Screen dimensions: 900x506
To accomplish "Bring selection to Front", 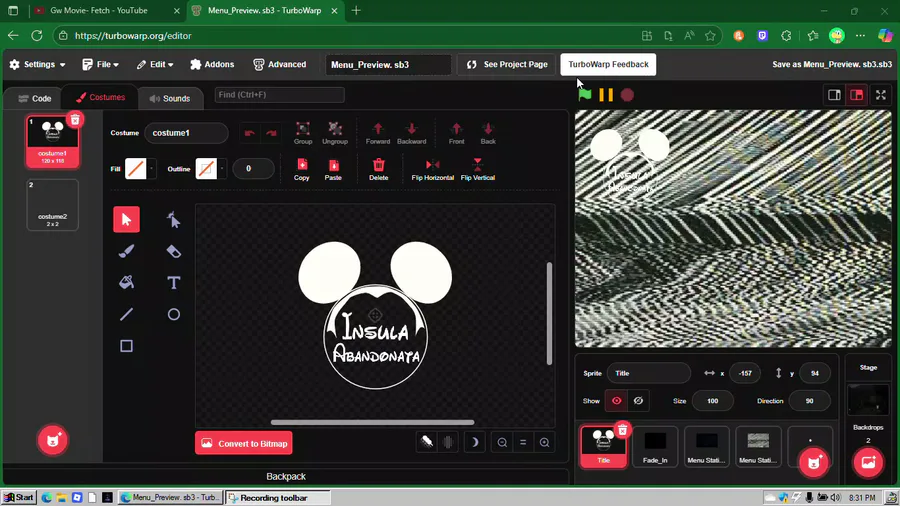I will coord(456,133).
